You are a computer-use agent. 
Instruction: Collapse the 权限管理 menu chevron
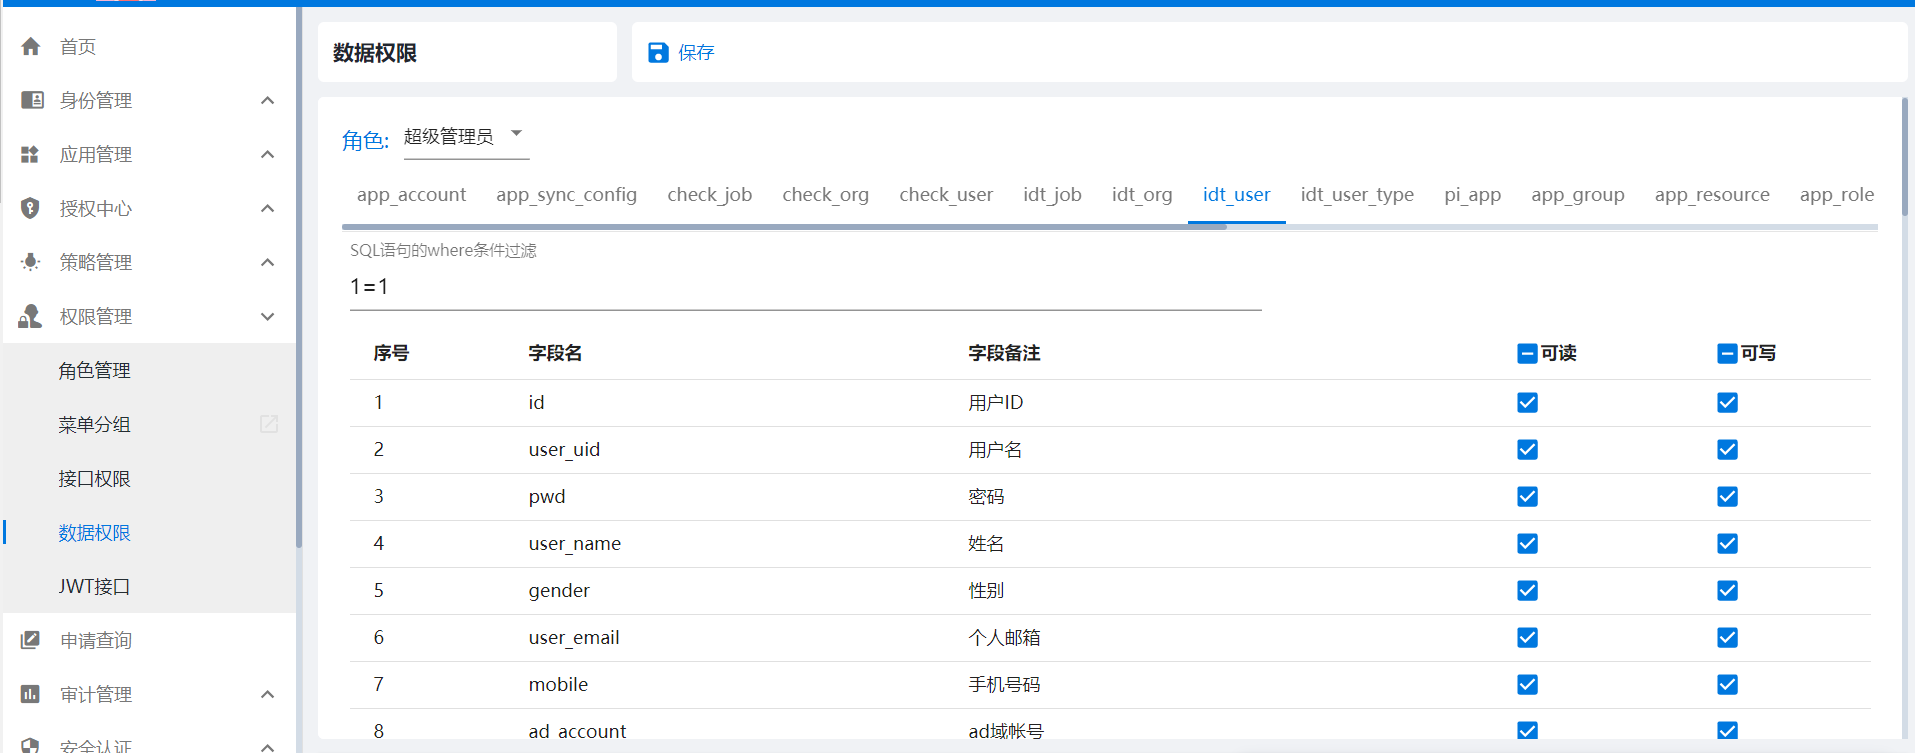tap(267, 316)
